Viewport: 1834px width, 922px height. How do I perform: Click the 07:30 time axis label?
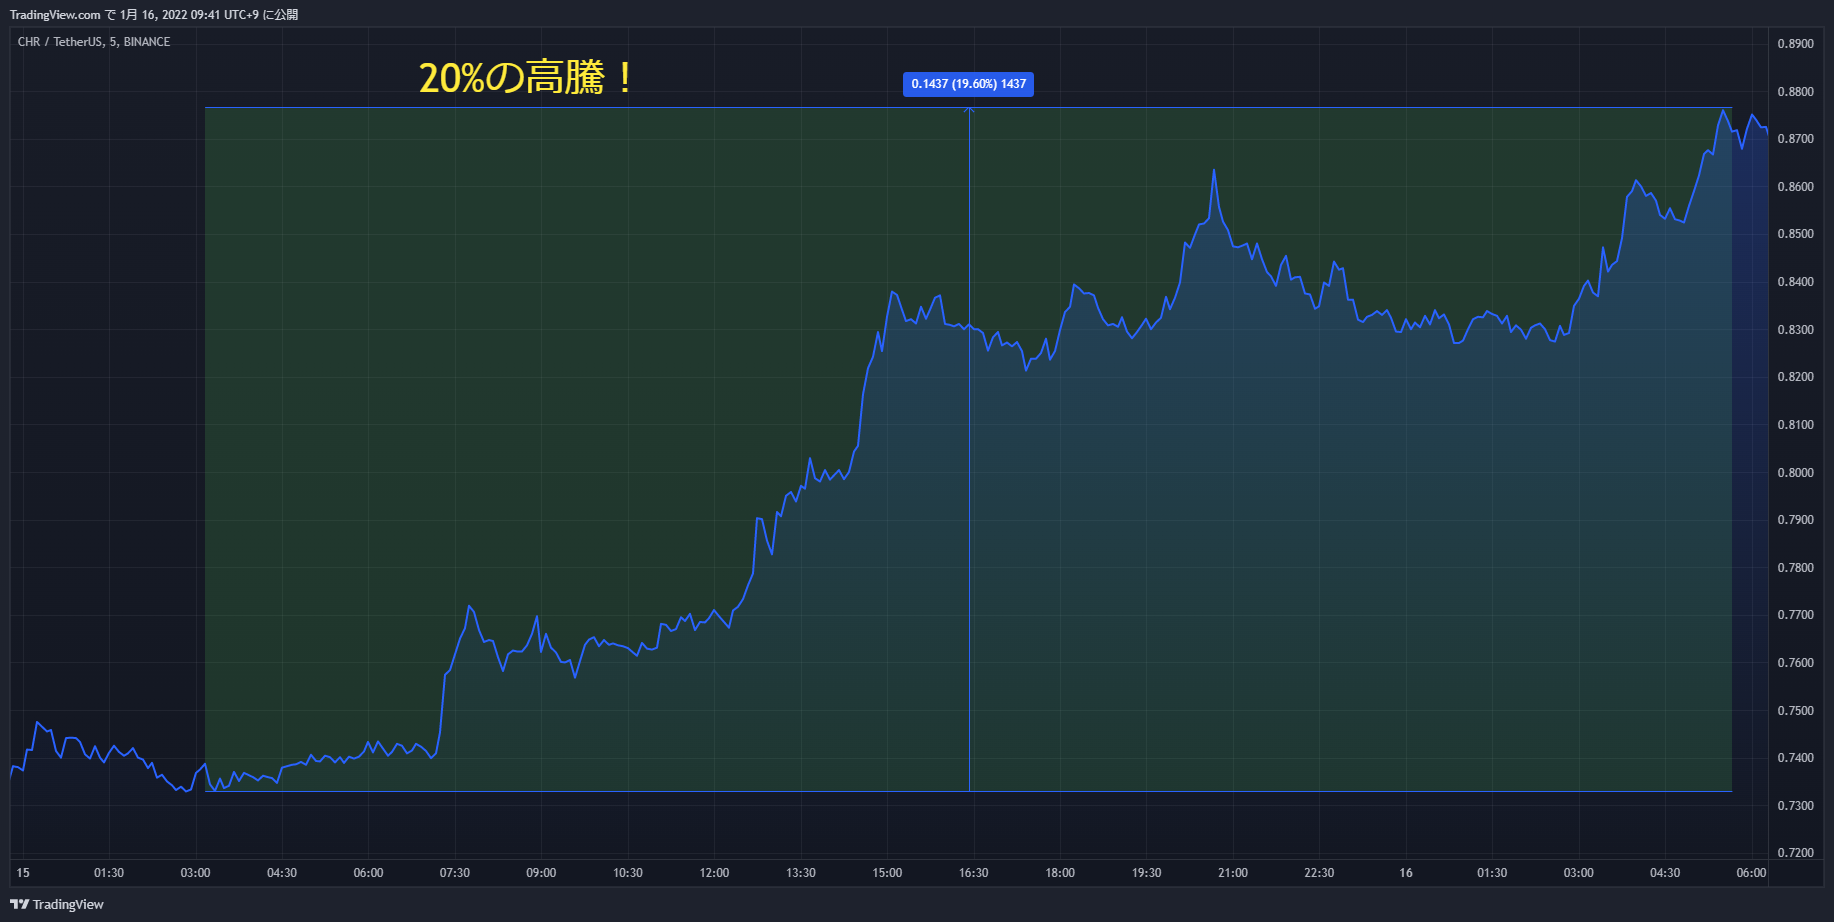click(x=455, y=873)
